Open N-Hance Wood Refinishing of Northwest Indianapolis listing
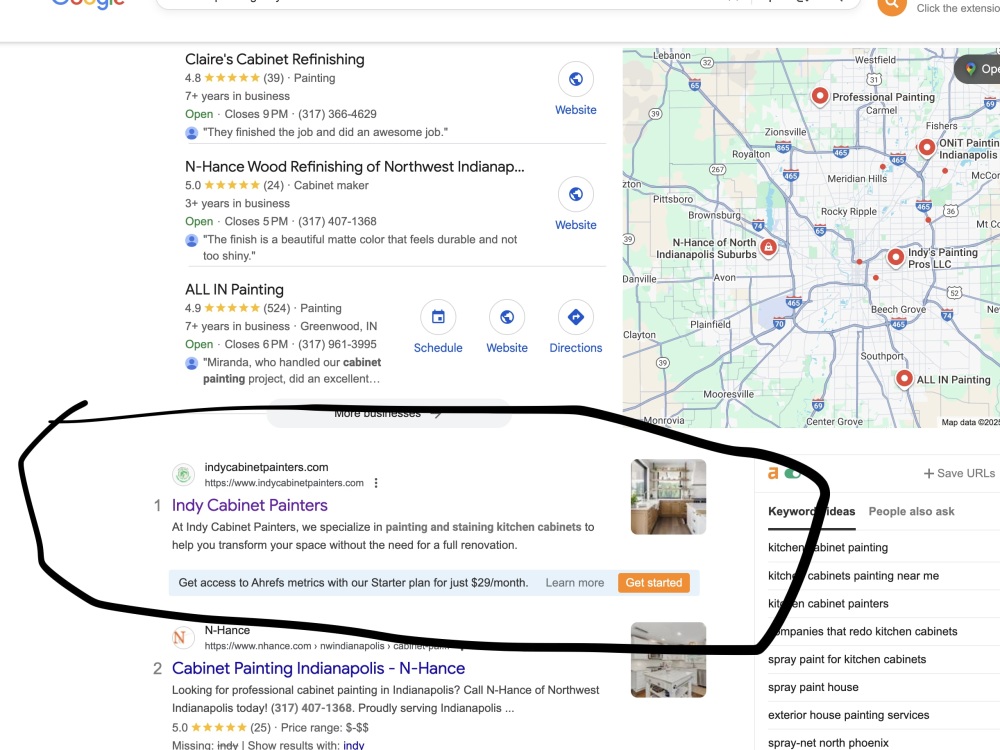This screenshot has width=1000, height=750. [x=355, y=166]
